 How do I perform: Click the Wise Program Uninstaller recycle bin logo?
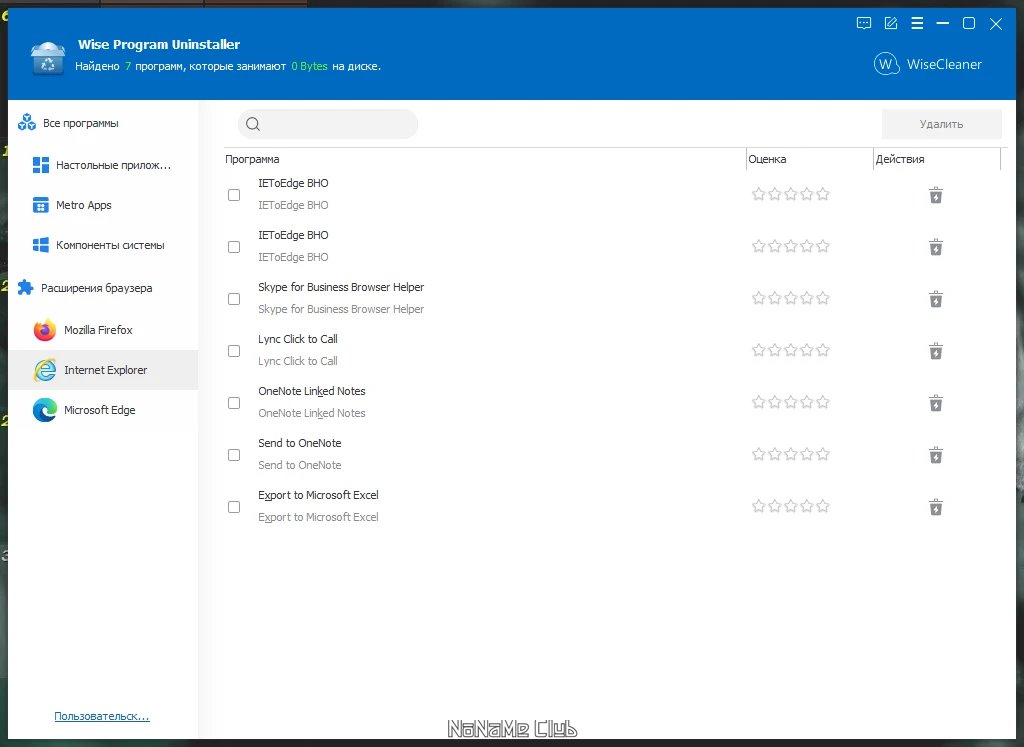pyautogui.click(x=48, y=58)
